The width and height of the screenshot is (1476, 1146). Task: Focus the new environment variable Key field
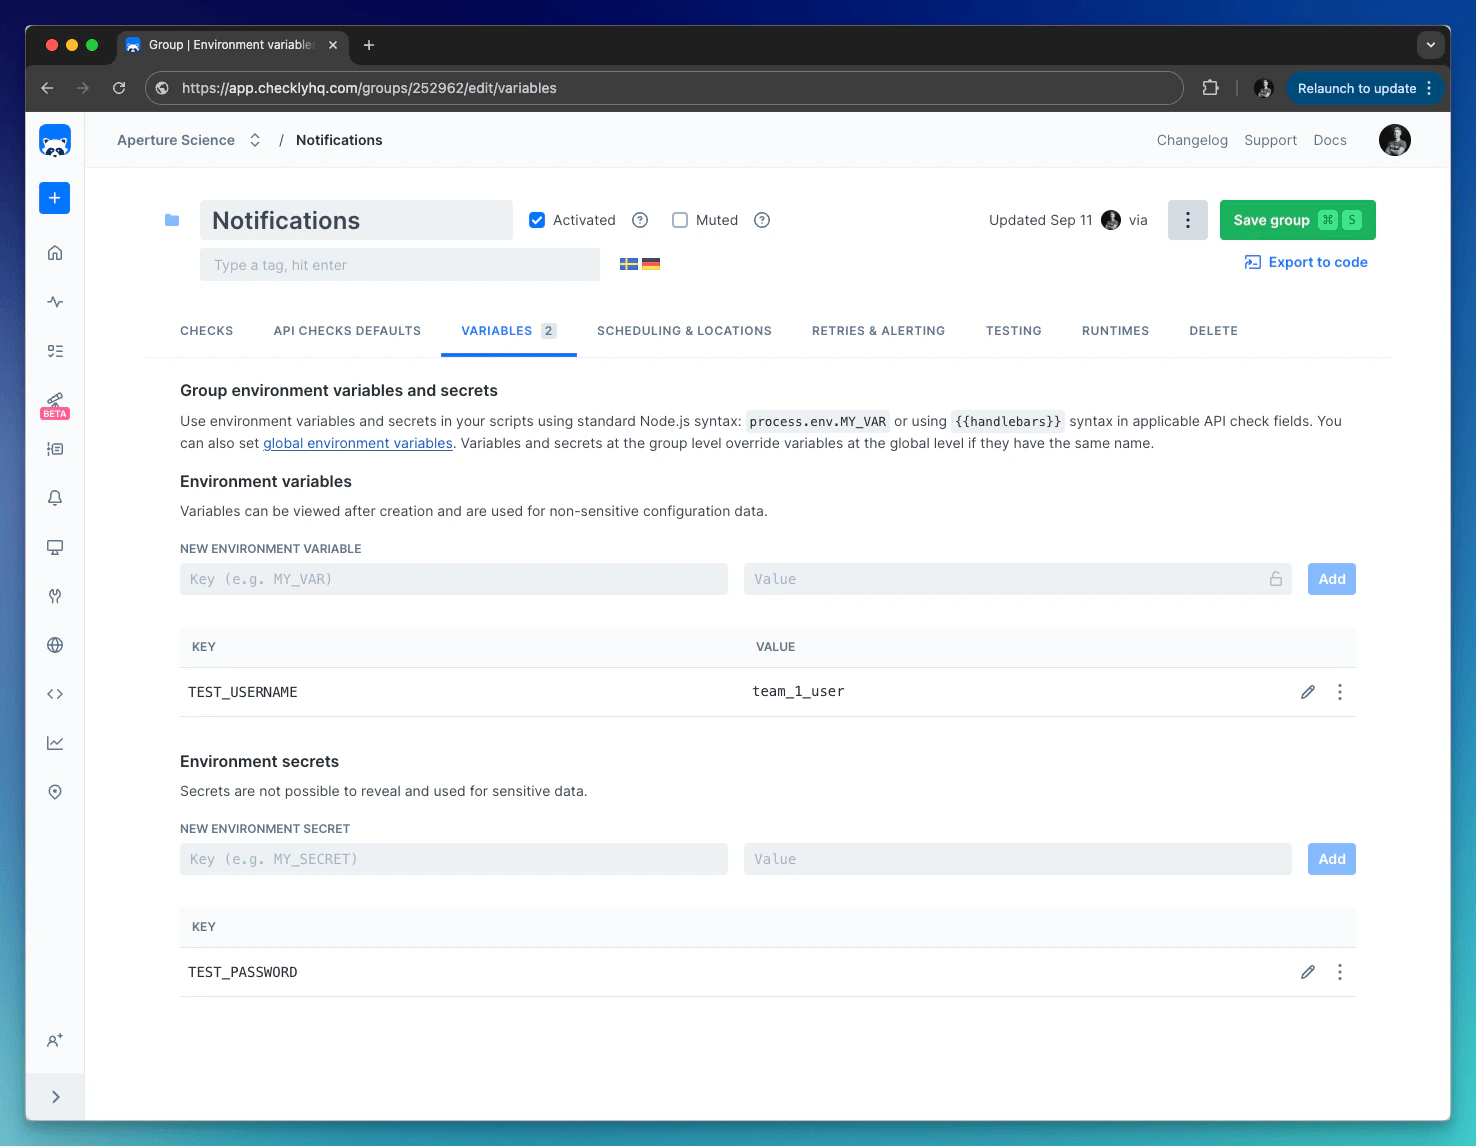[454, 579]
